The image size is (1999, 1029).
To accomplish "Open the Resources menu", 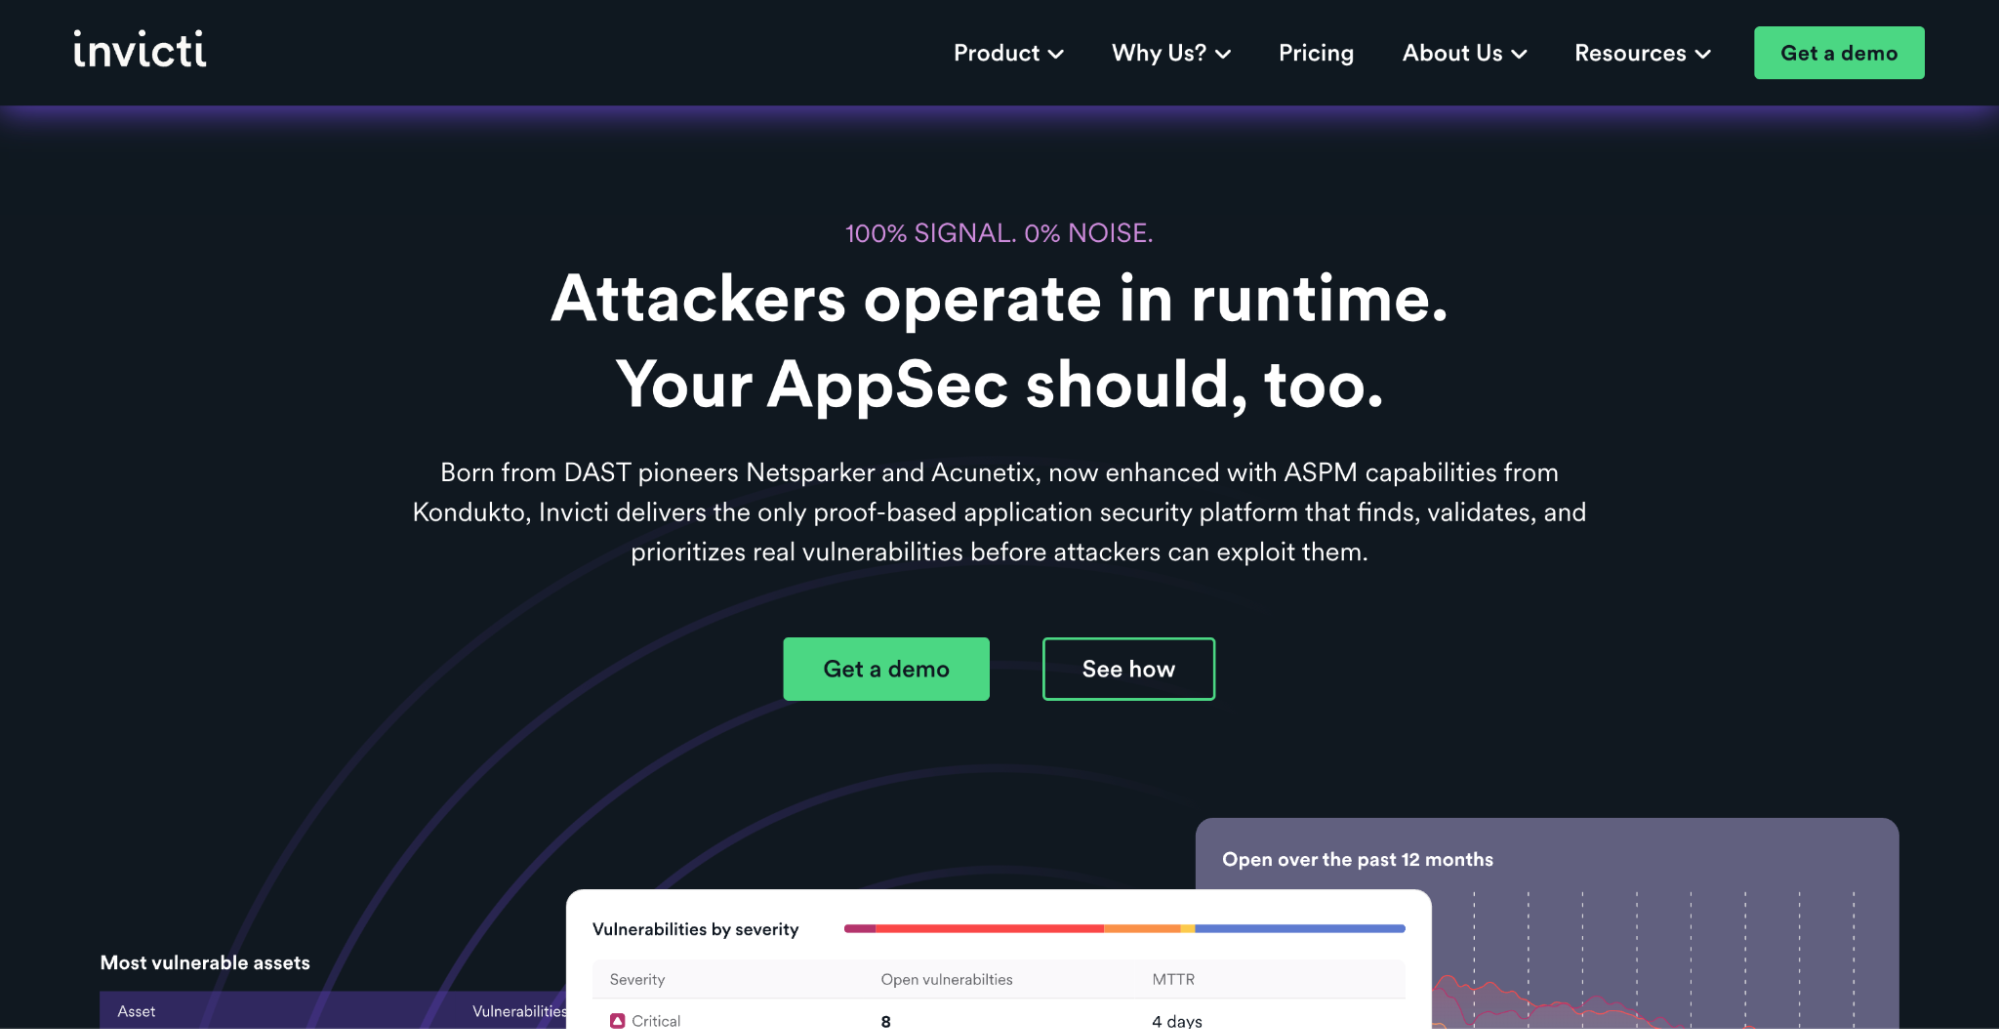I will 1642,53.
